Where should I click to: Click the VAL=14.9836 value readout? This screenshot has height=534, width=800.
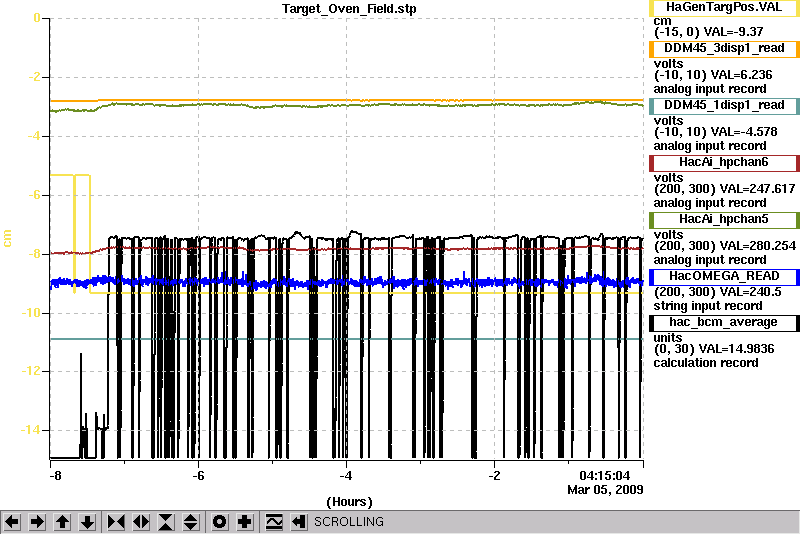[736, 349]
